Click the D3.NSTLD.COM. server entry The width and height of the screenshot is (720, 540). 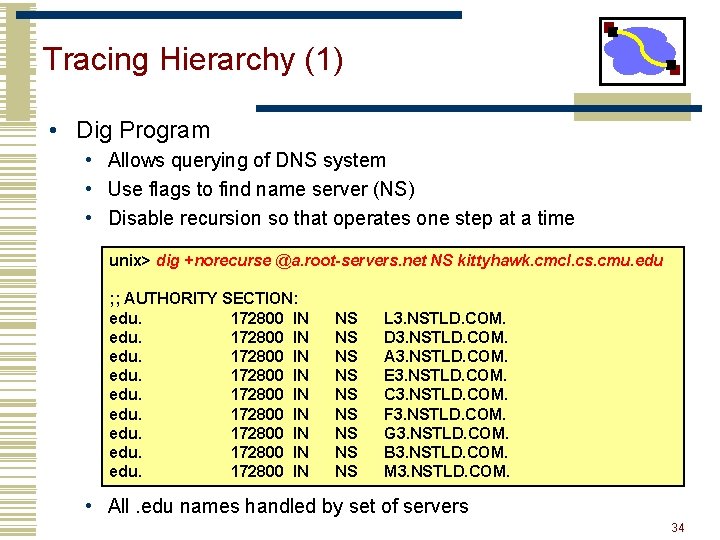(445, 338)
